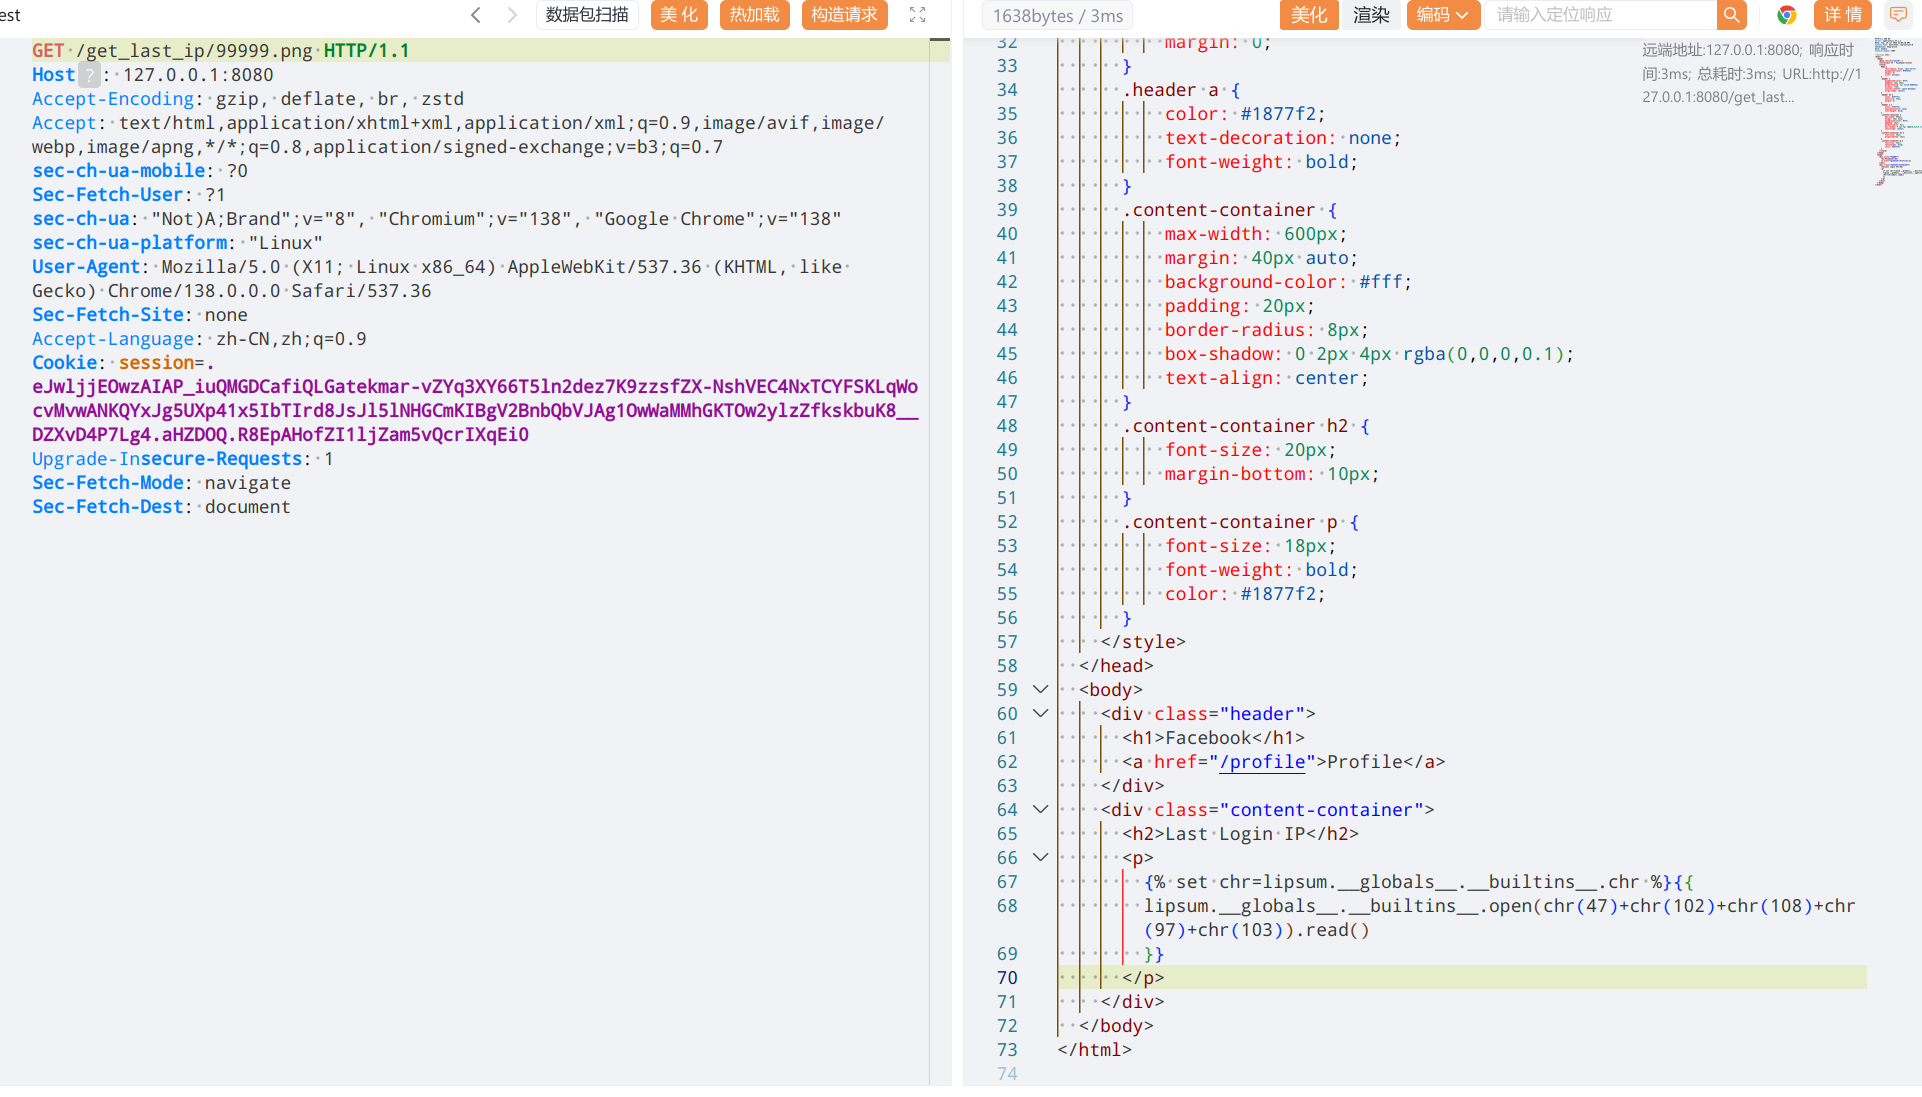Collapse the body tag fold arrow
This screenshot has height=1097, width=1922.
[1040, 690]
